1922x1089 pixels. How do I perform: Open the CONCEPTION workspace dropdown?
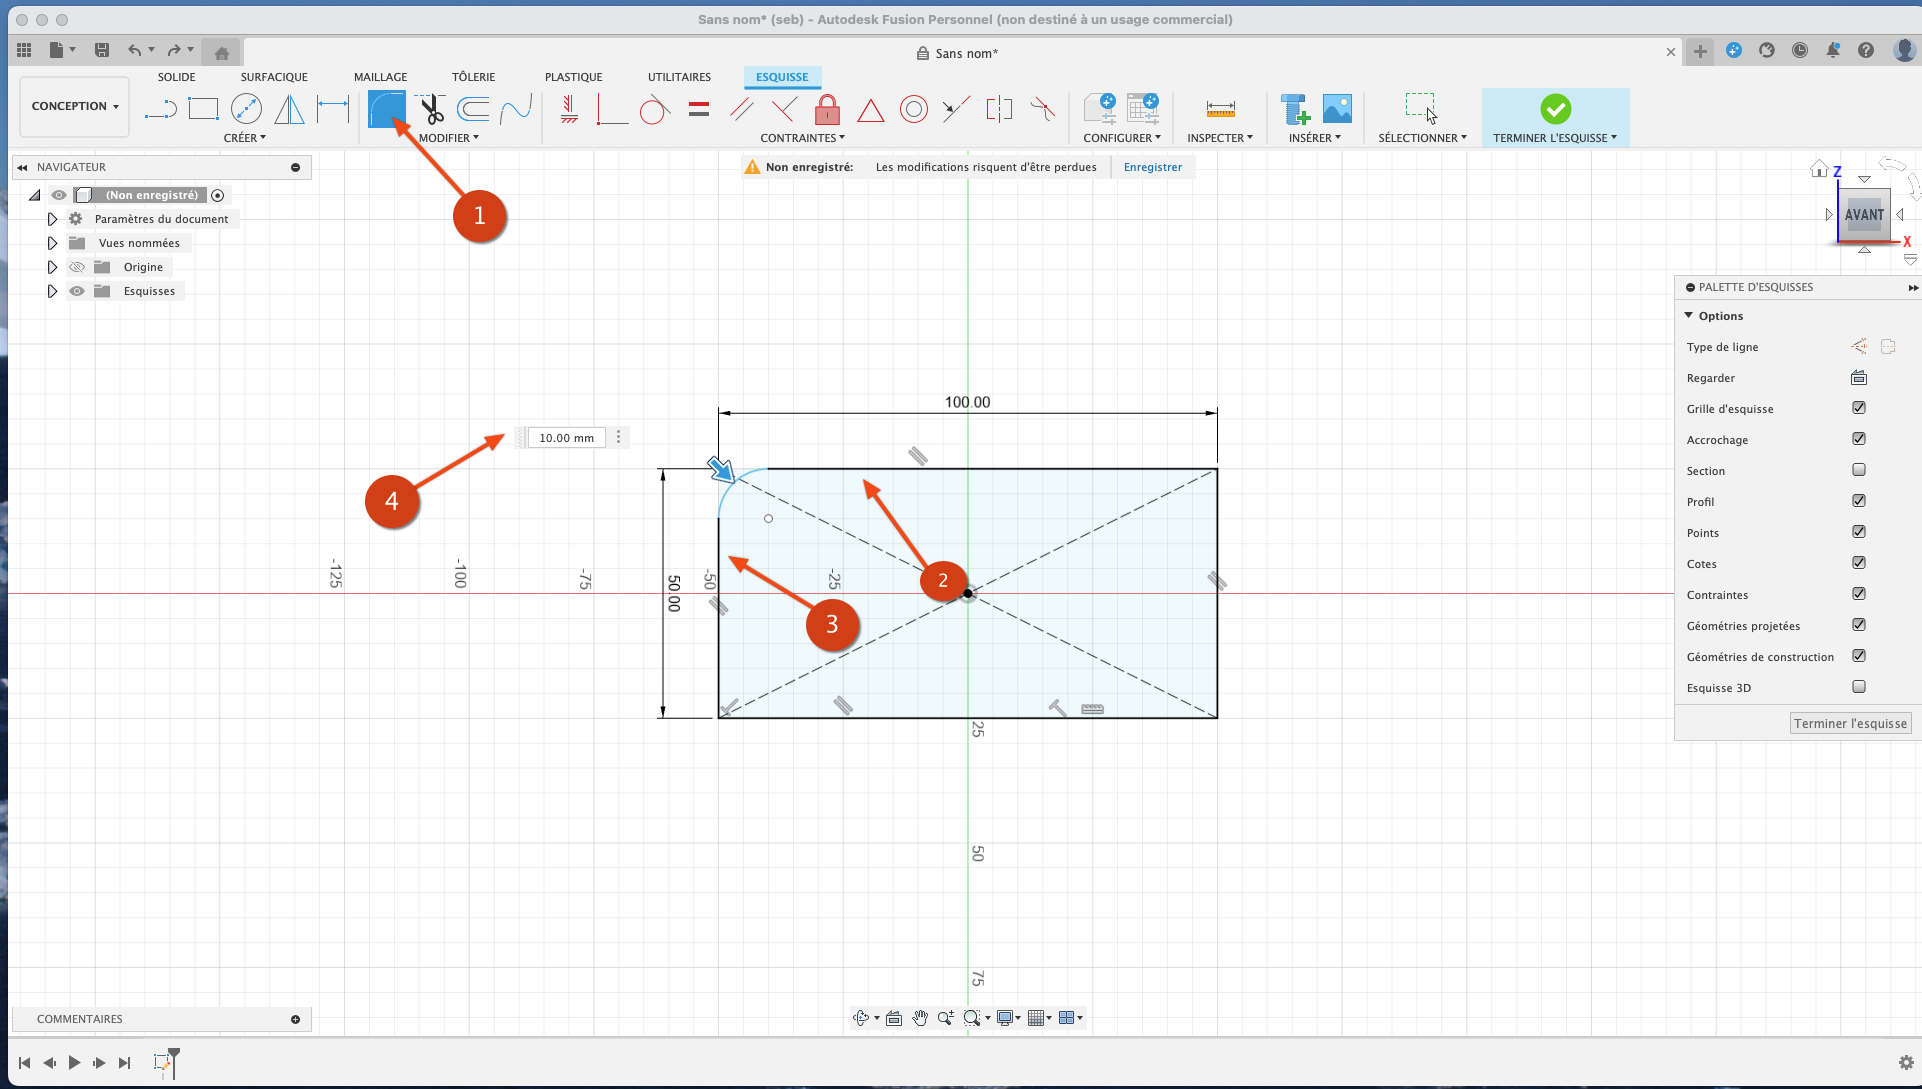coord(75,106)
